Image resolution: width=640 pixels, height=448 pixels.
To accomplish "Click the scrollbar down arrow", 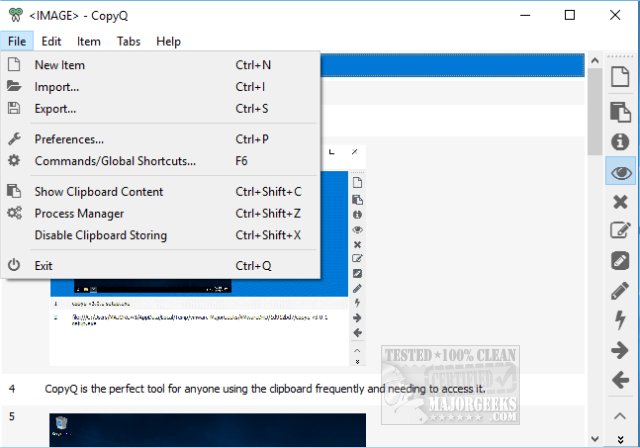I will [x=595, y=439].
